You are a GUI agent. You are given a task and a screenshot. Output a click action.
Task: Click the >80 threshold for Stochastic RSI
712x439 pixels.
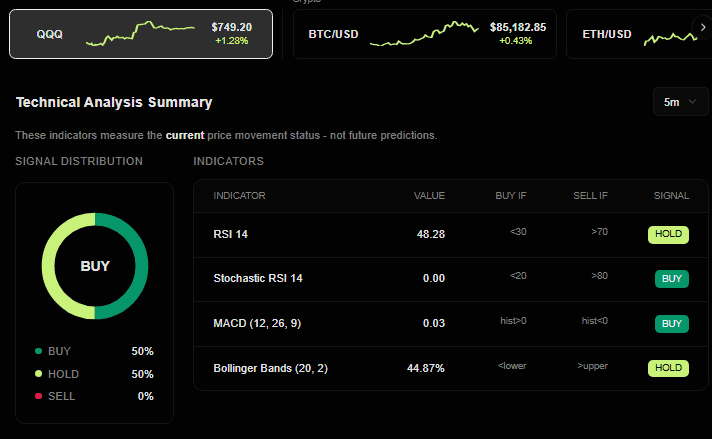pyautogui.click(x=599, y=276)
